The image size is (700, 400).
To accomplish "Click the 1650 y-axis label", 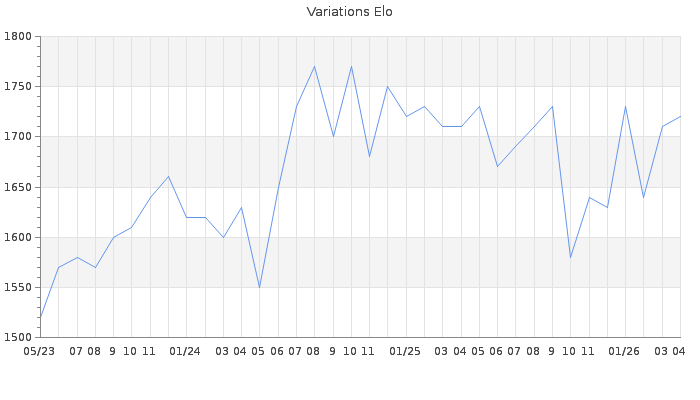I will point(17,187).
